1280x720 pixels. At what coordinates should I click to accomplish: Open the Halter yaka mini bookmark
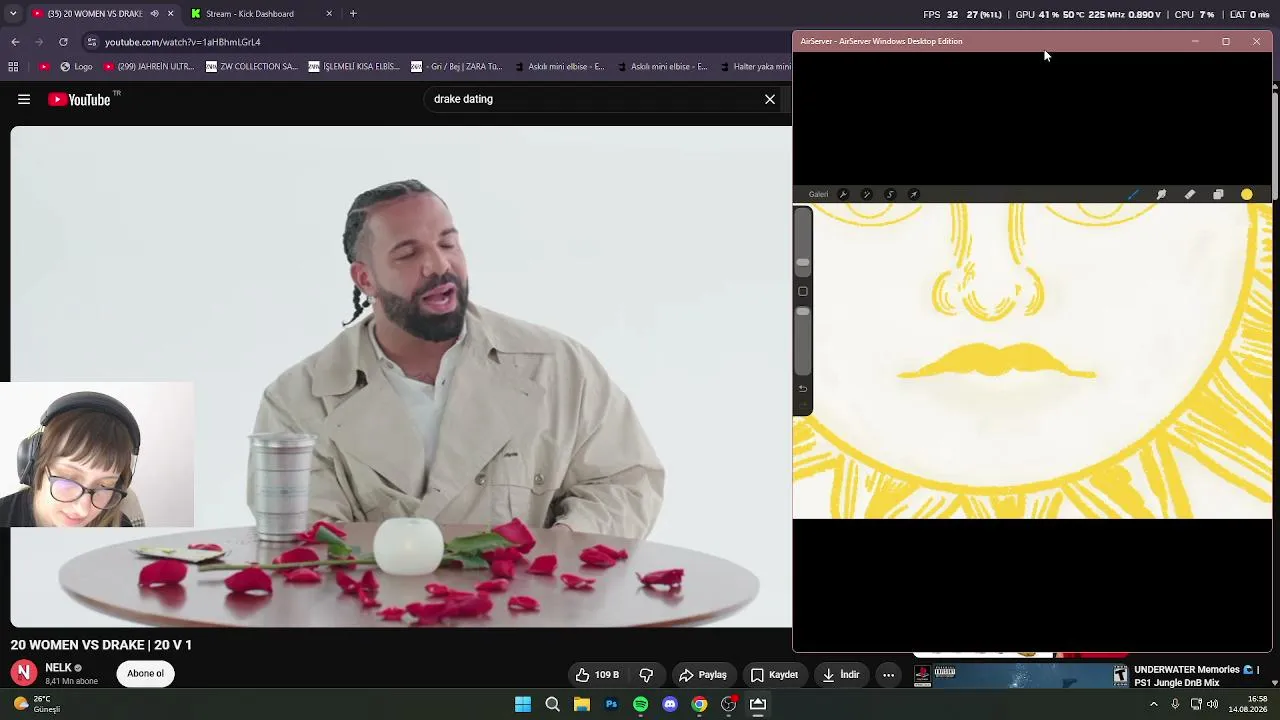(x=754, y=67)
